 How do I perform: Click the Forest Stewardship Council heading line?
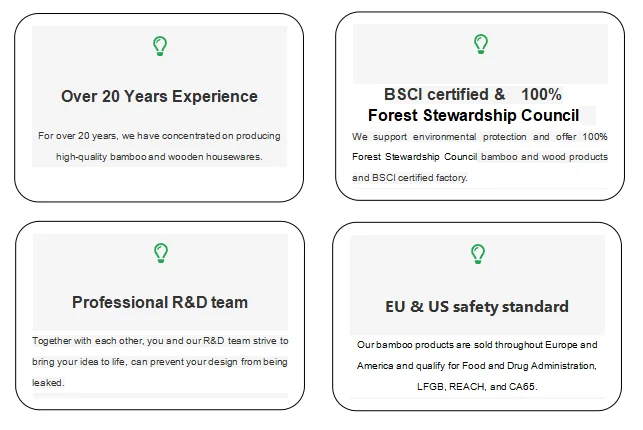[474, 115]
